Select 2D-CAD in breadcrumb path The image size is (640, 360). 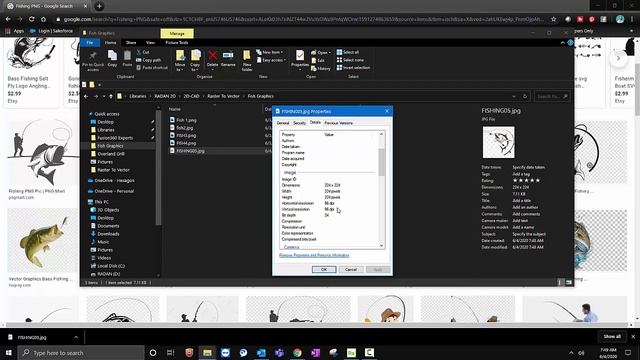(x=191, y=96)
